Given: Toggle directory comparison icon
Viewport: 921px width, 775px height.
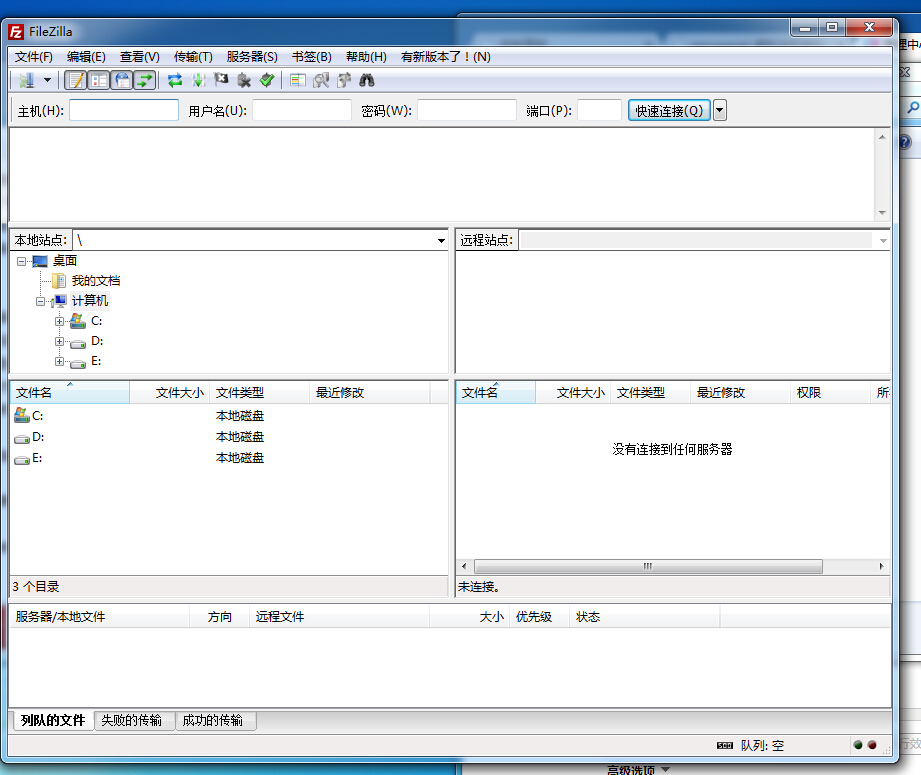Looking at the screenshot, I should point(321,80).
